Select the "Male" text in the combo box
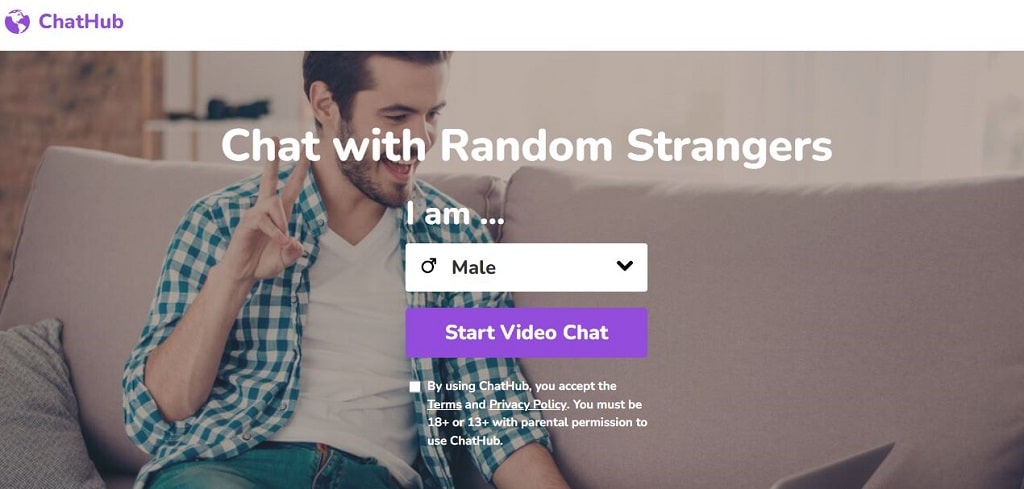This screenshot has height=489, width=1024. click(473, 268)
